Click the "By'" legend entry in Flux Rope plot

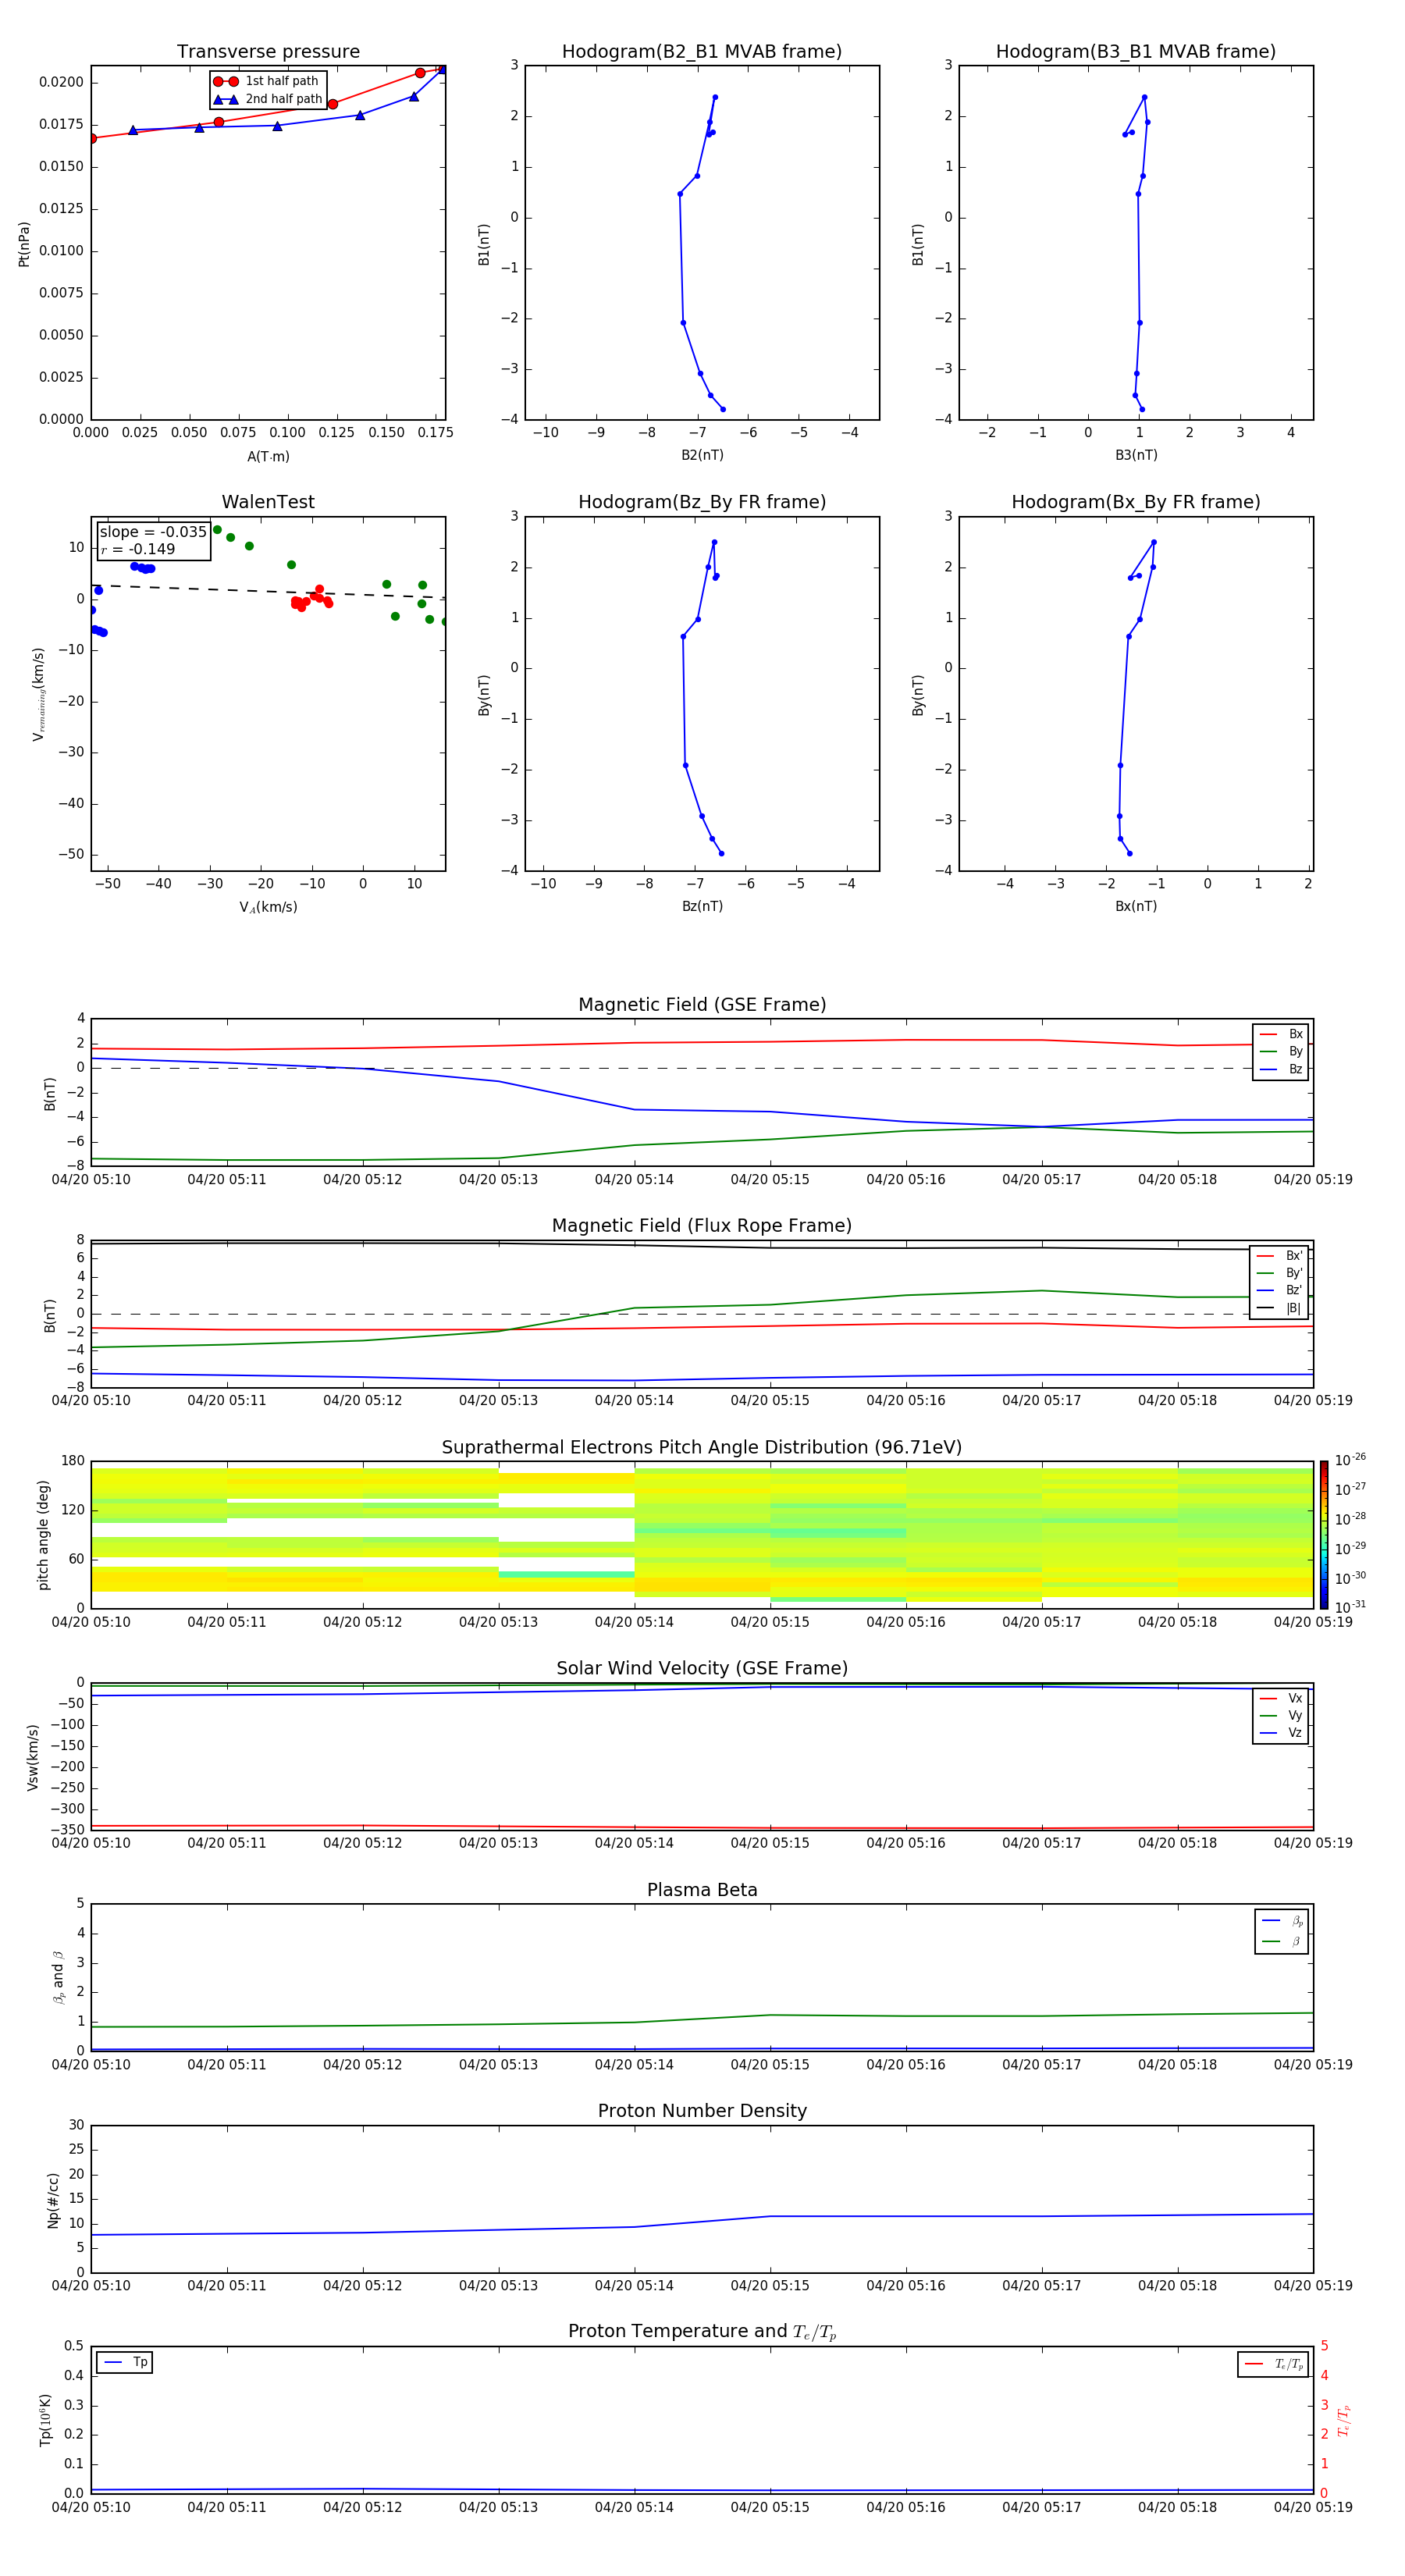(x=1280, y=1273)
